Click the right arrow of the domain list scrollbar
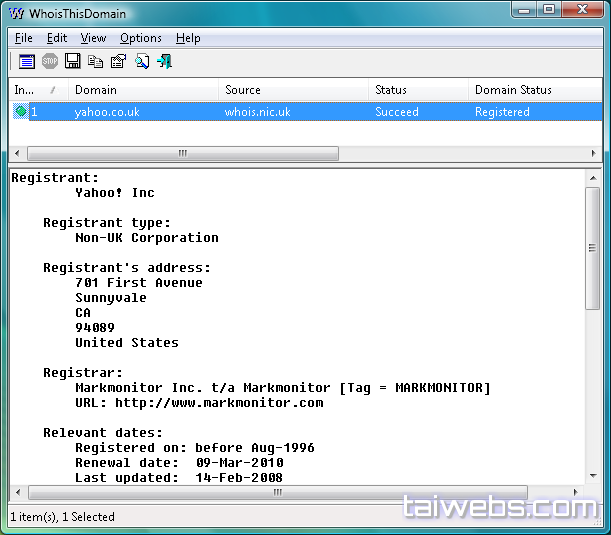 (593, 154)
